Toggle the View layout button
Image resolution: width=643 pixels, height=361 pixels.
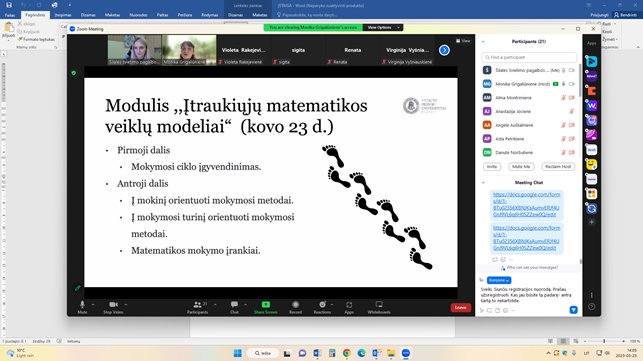click(463, 41)
